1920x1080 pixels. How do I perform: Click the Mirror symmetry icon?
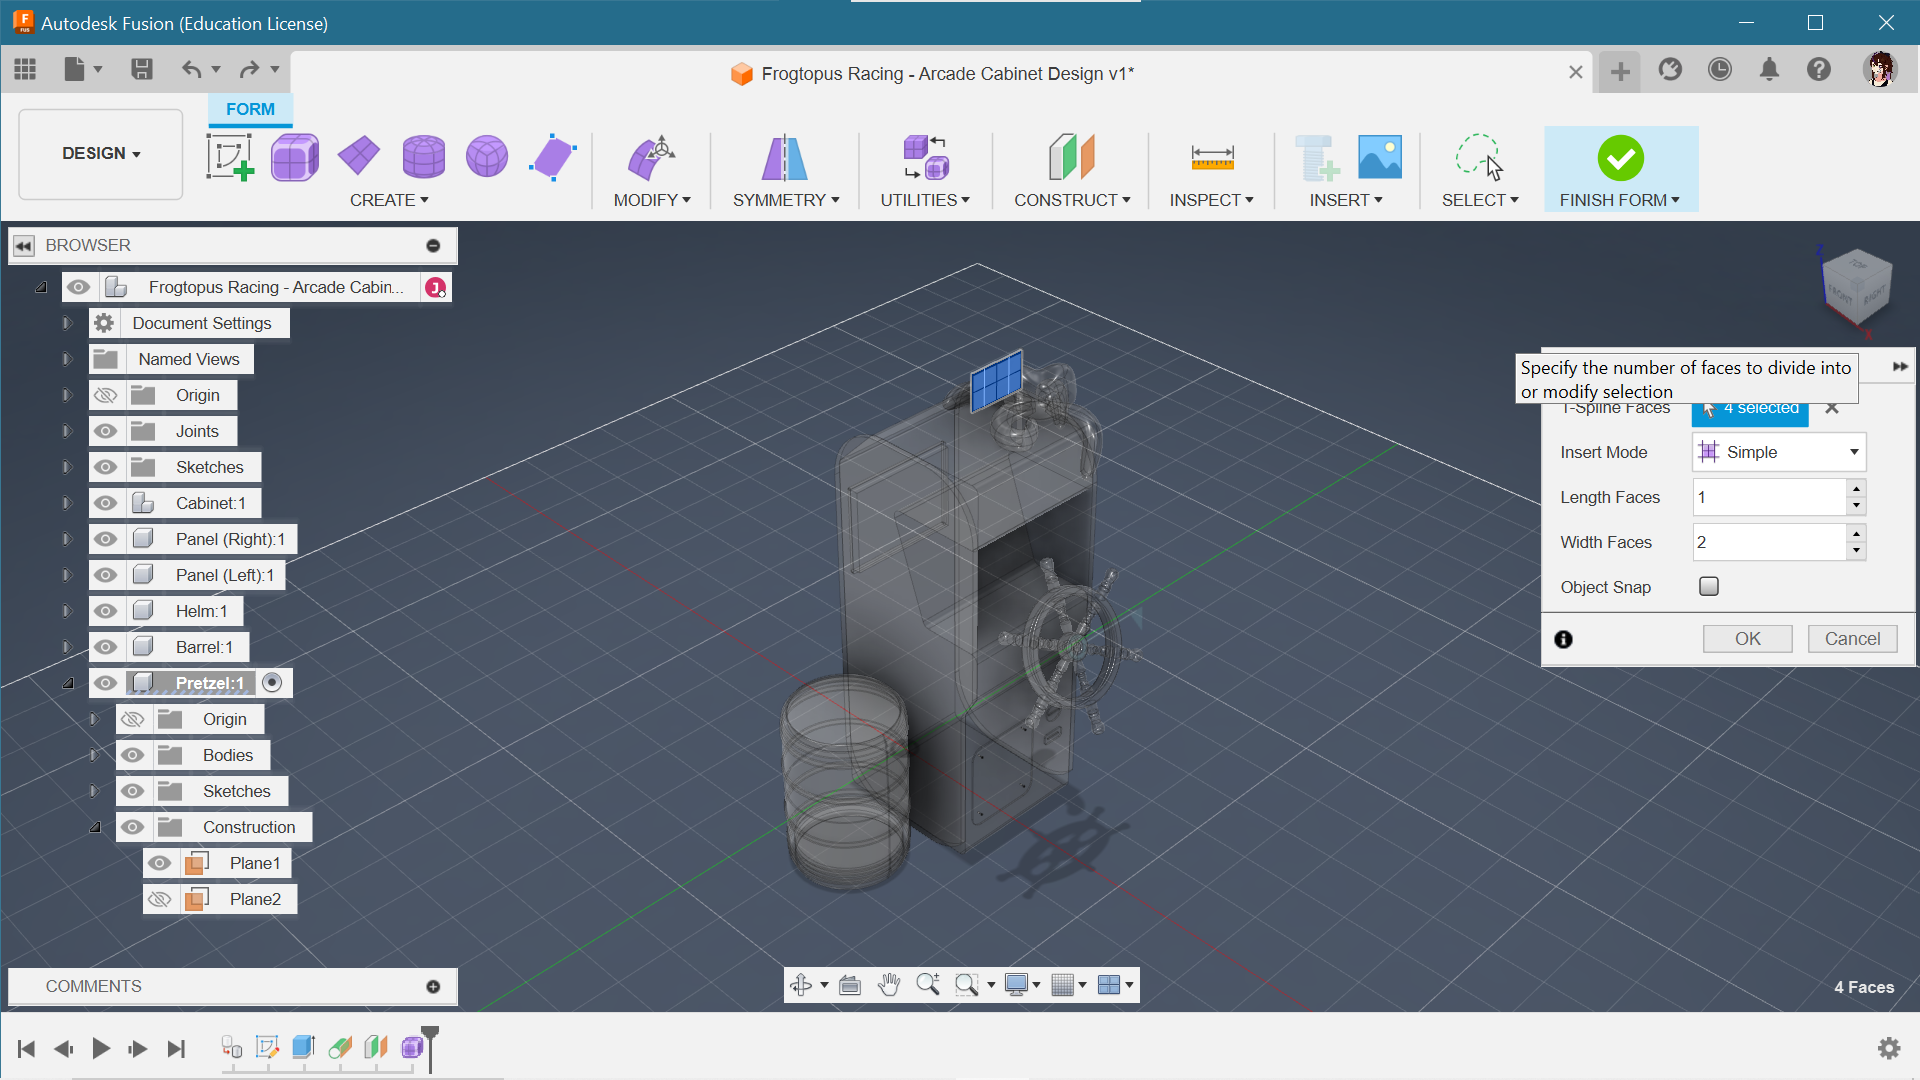pos(785,157)
